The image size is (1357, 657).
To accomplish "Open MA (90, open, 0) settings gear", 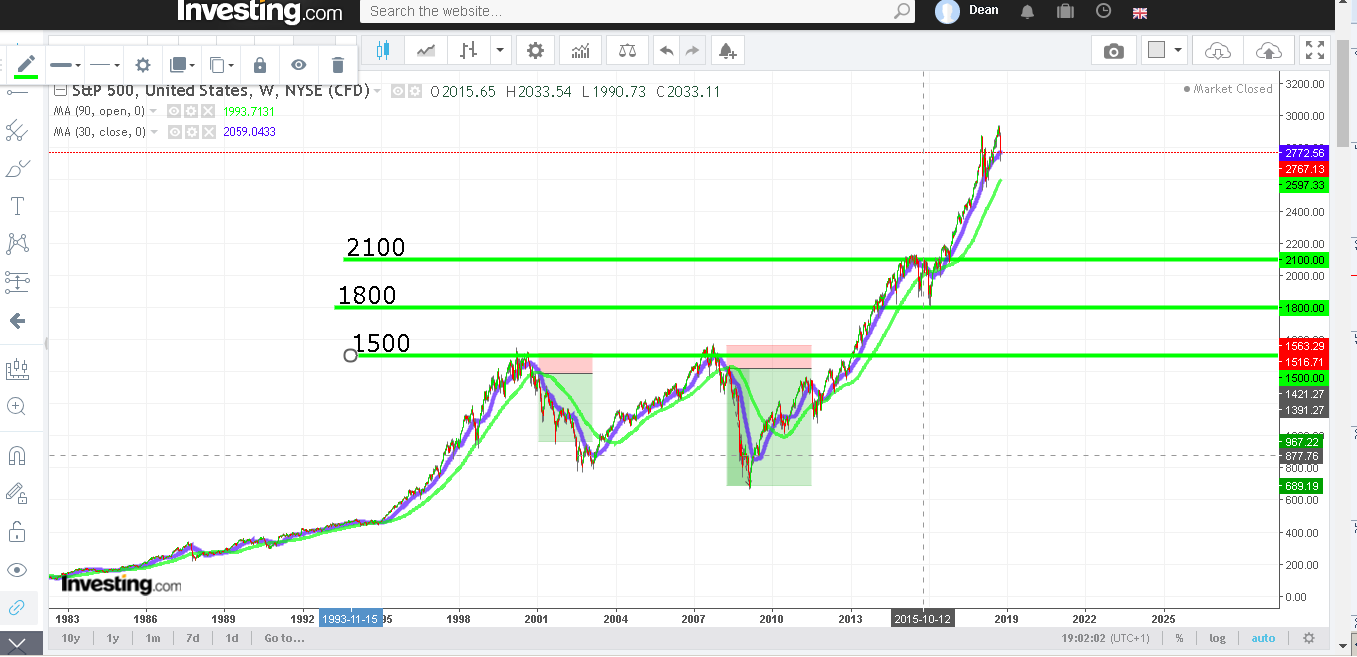I will click(191, 111).
